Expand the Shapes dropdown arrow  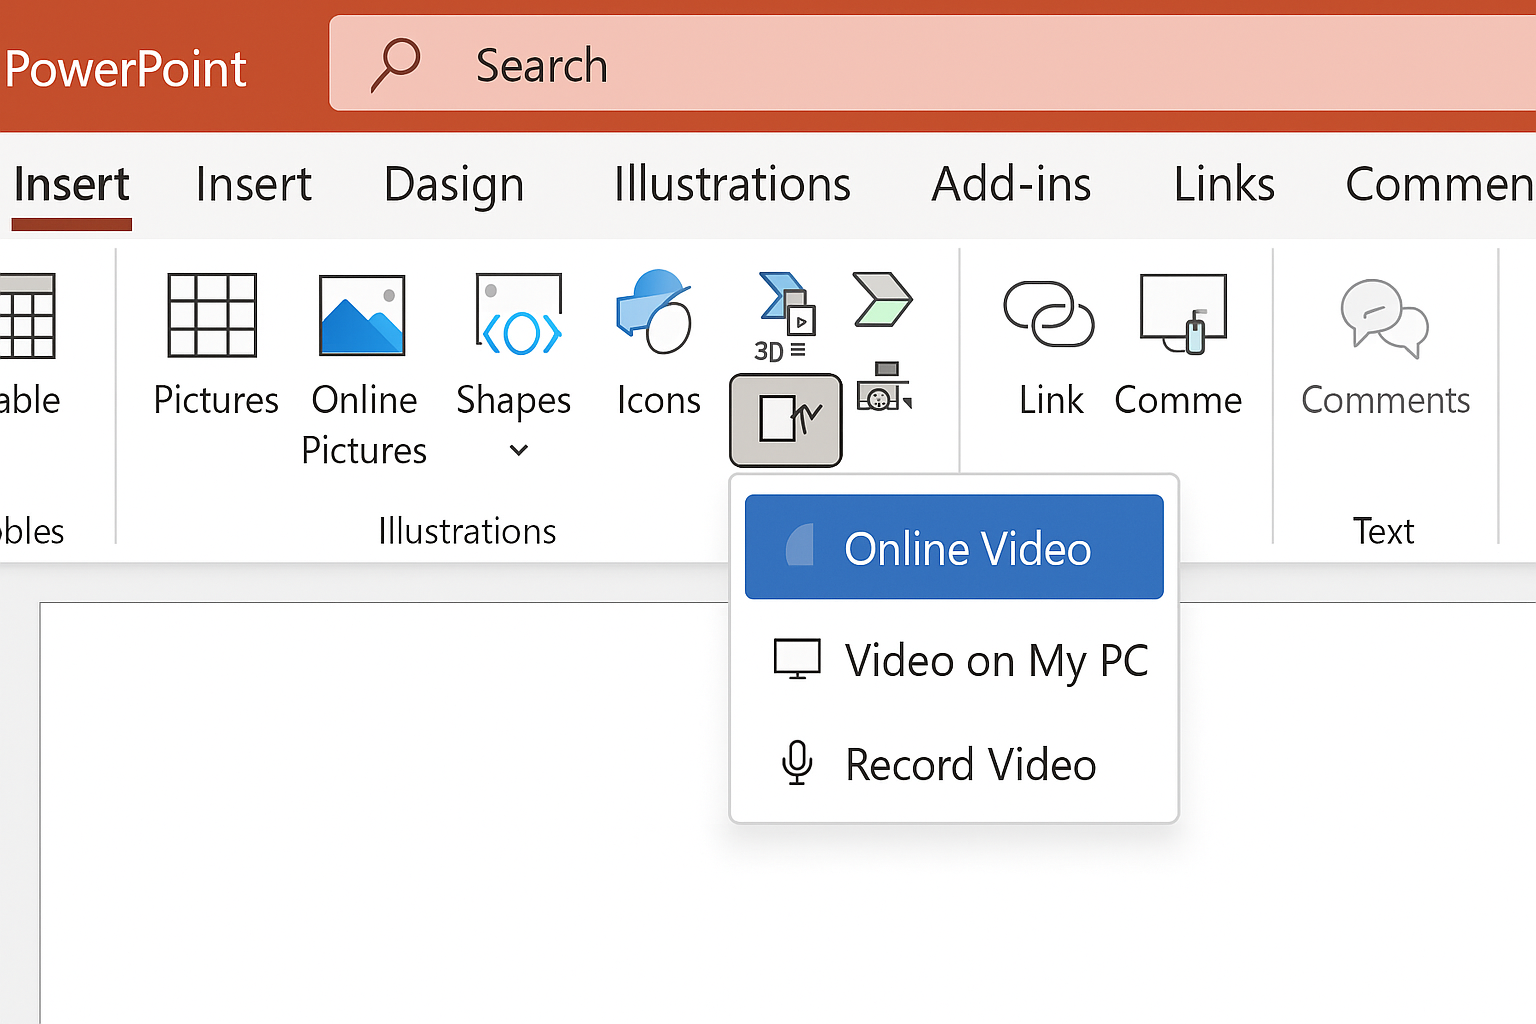coord(518,451)
